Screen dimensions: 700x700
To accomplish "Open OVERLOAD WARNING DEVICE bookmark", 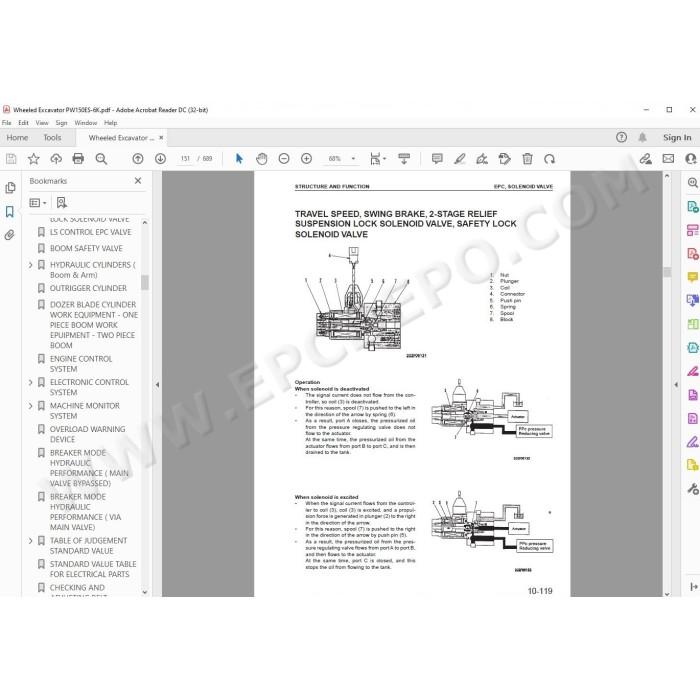I will click(x=88, y=434).
